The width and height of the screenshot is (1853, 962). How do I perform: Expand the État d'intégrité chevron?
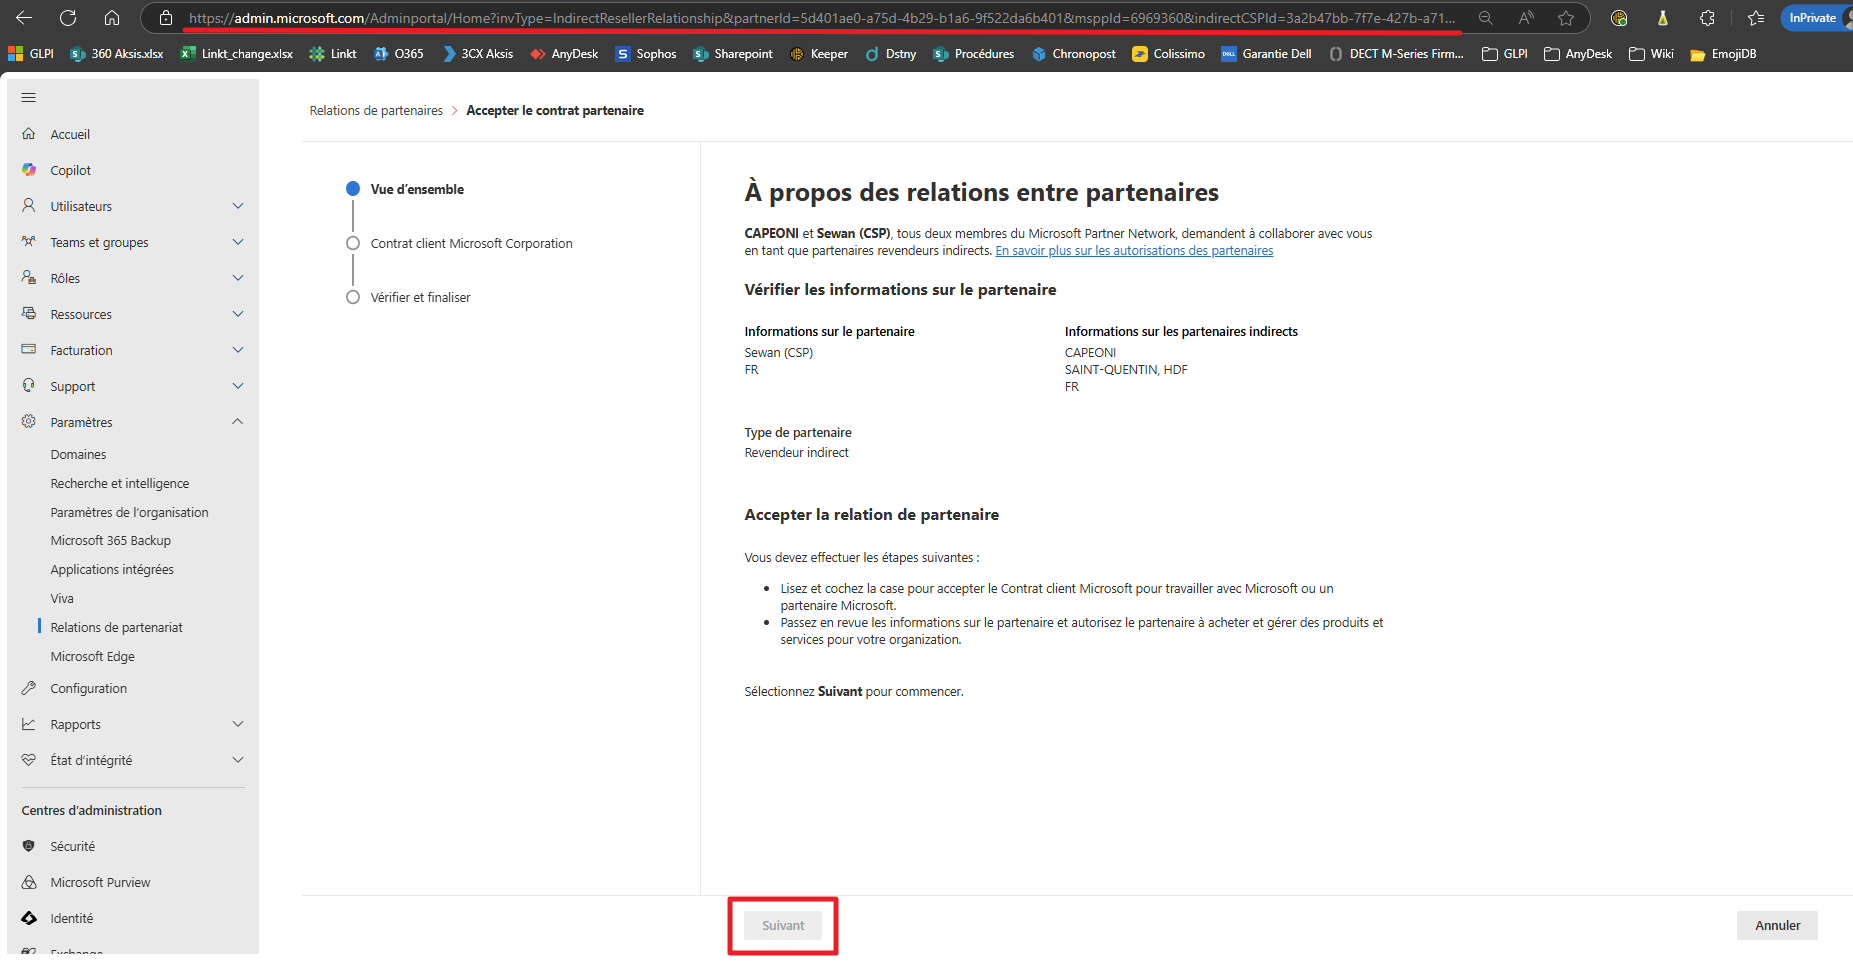(x=238, y=760)
